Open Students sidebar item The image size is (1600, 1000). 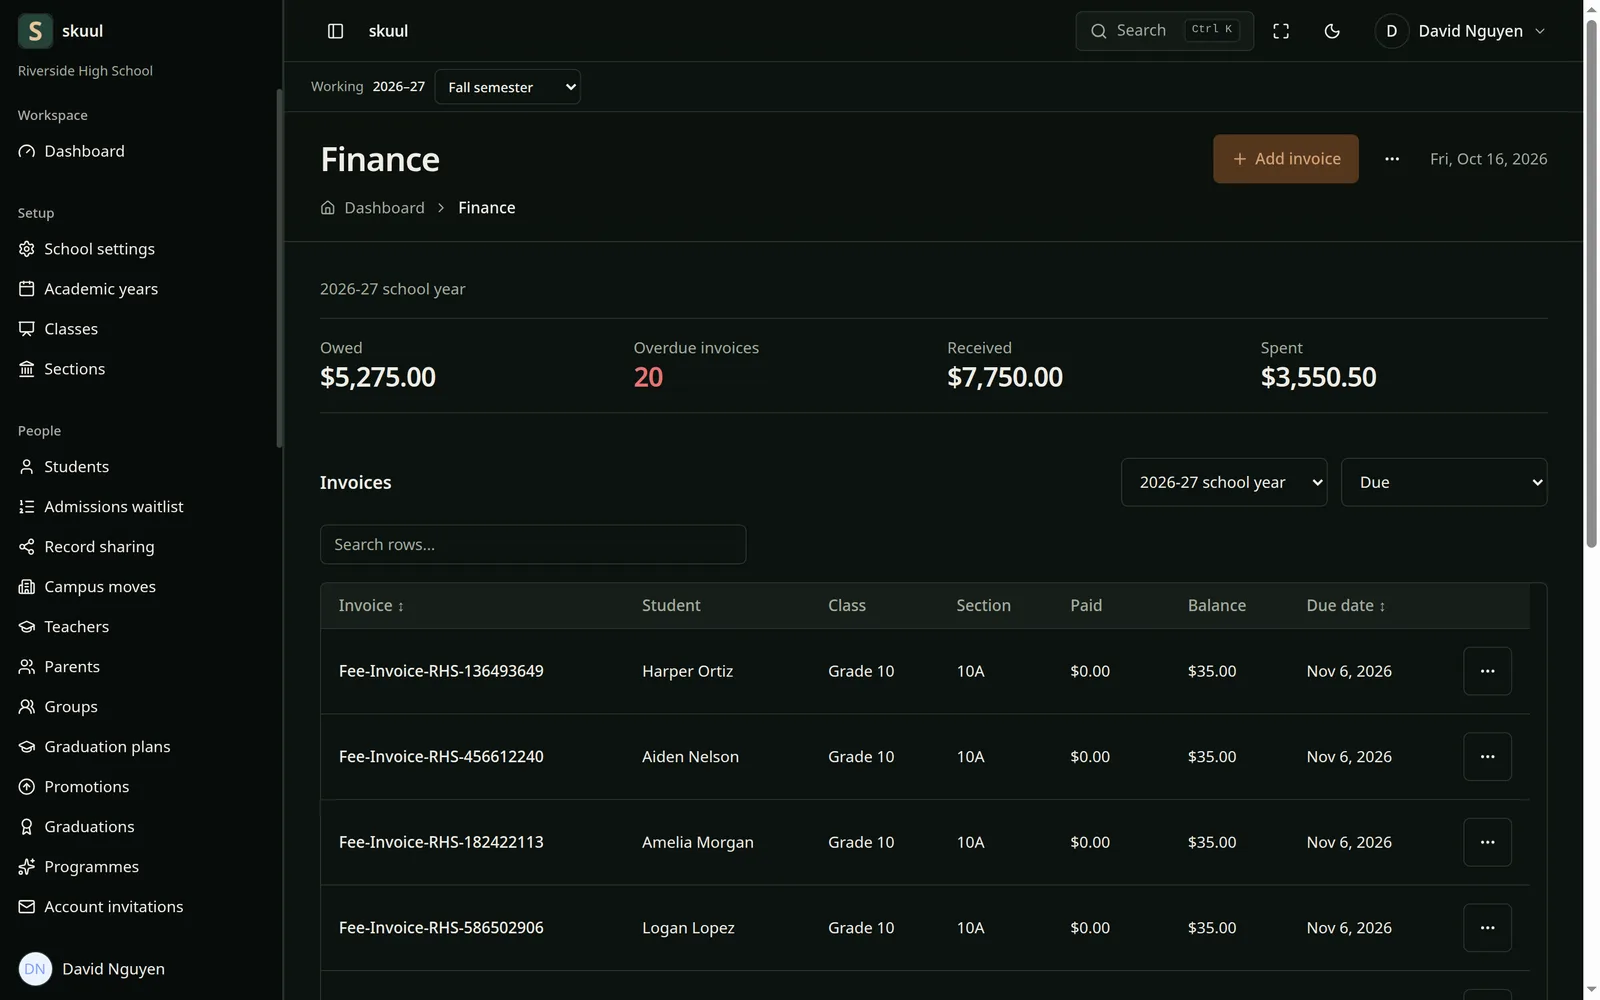pos(140,467)
